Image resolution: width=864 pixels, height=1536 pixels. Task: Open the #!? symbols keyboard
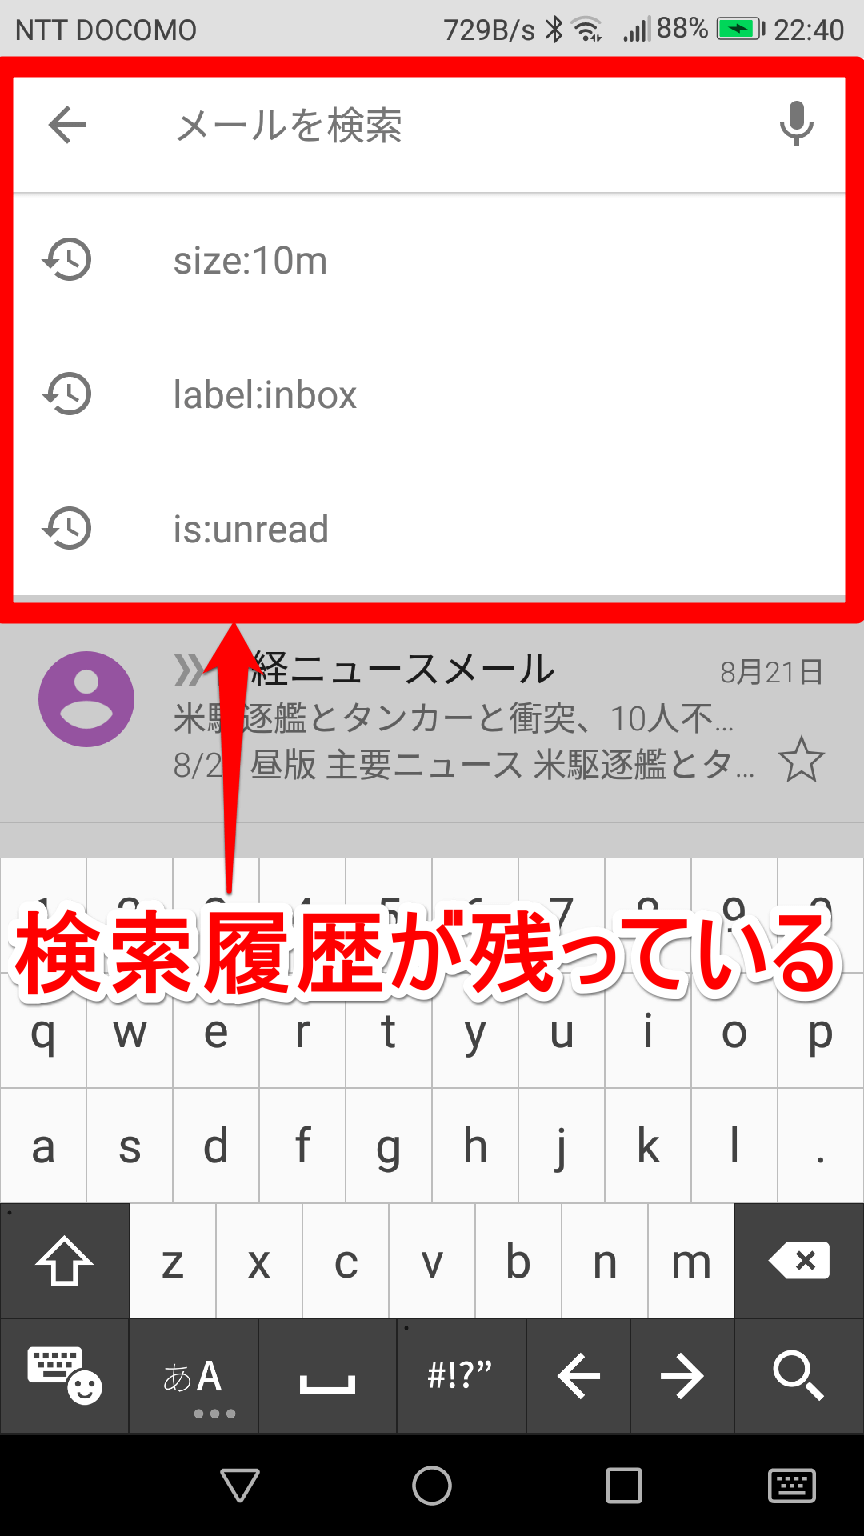pos(461,1377)
